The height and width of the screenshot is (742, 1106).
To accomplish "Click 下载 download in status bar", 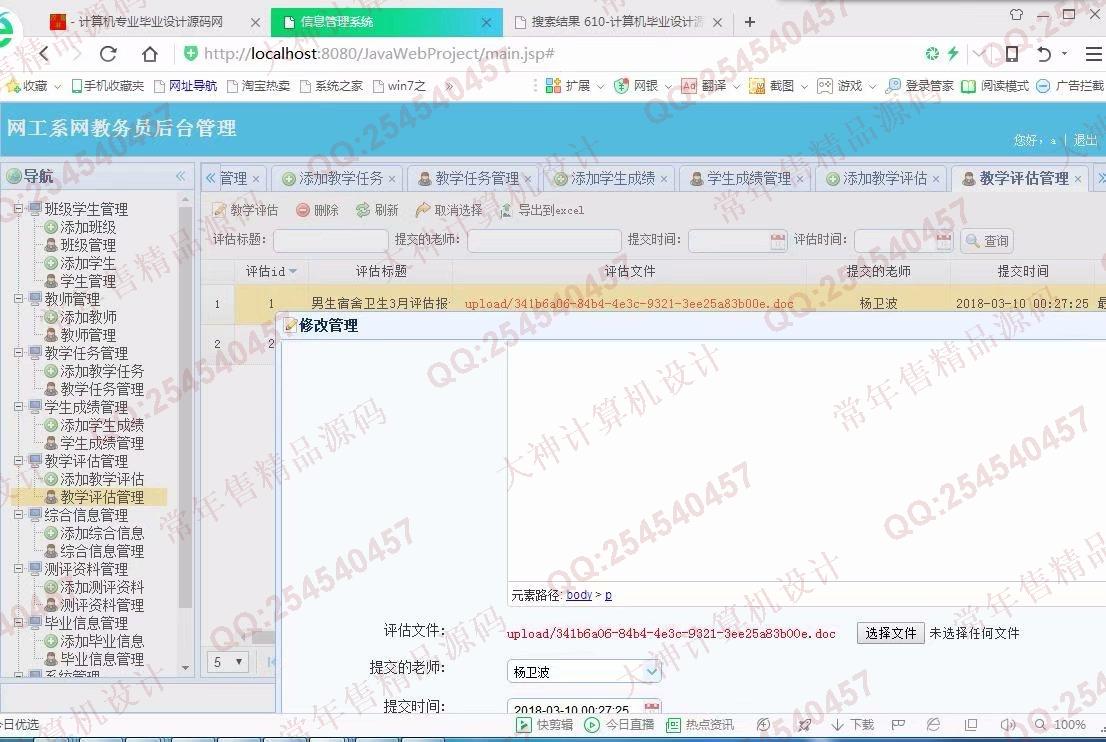I will pos(853,725).
